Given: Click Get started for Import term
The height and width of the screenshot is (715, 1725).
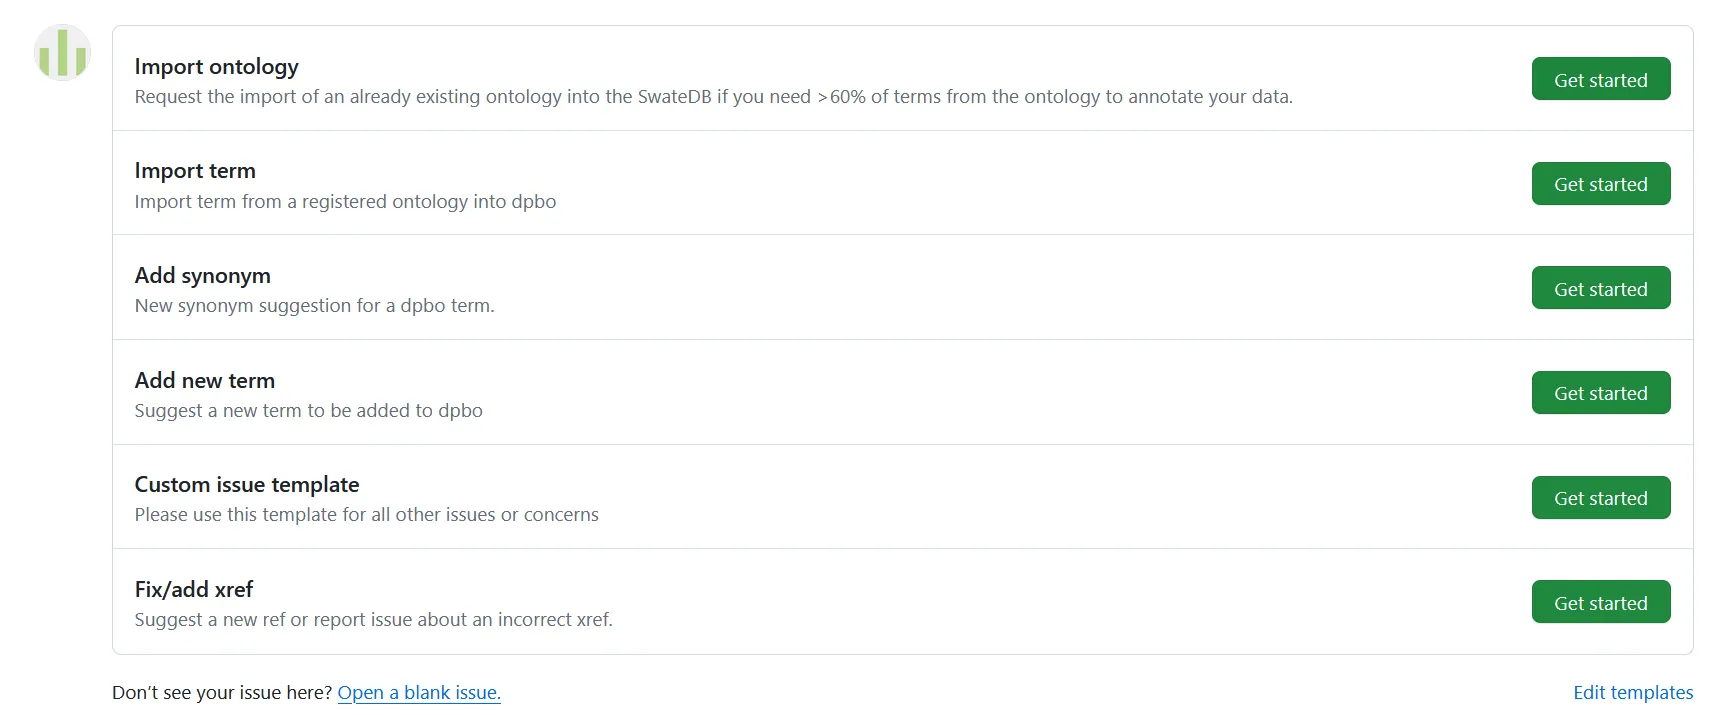Looking at the screenshot, I should point(1601,184).
